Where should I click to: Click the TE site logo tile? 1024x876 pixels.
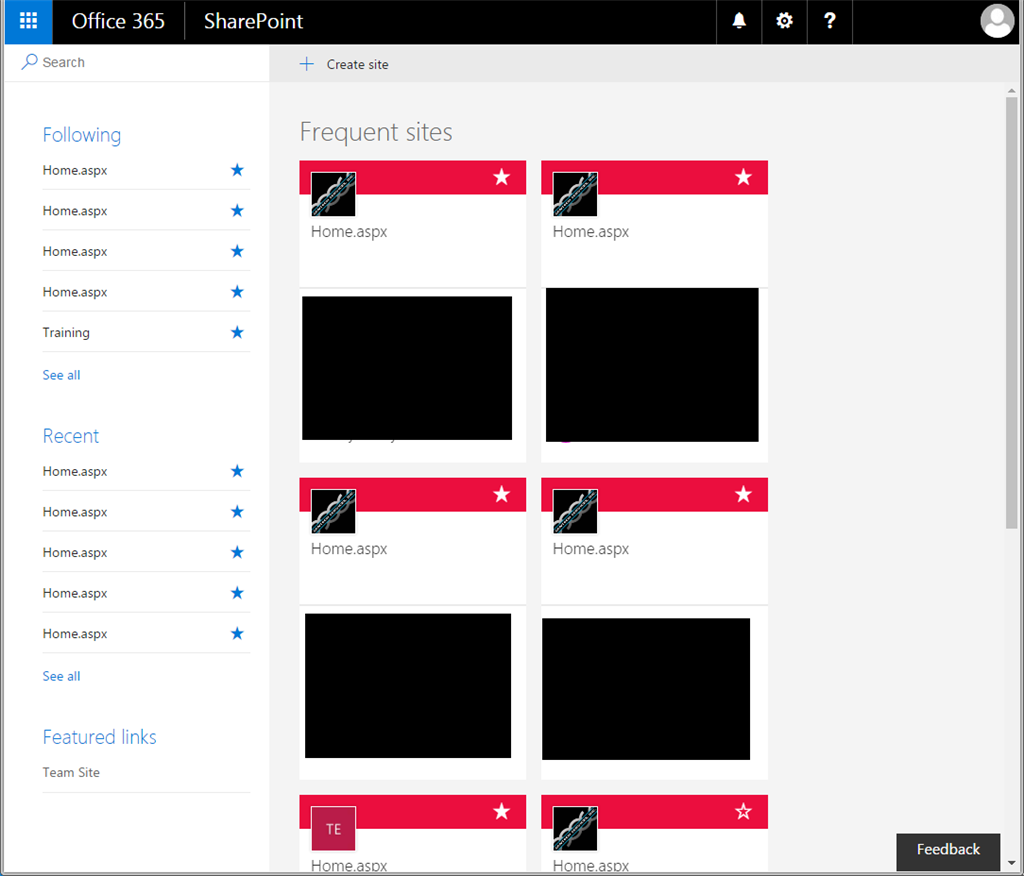point(334,828)
